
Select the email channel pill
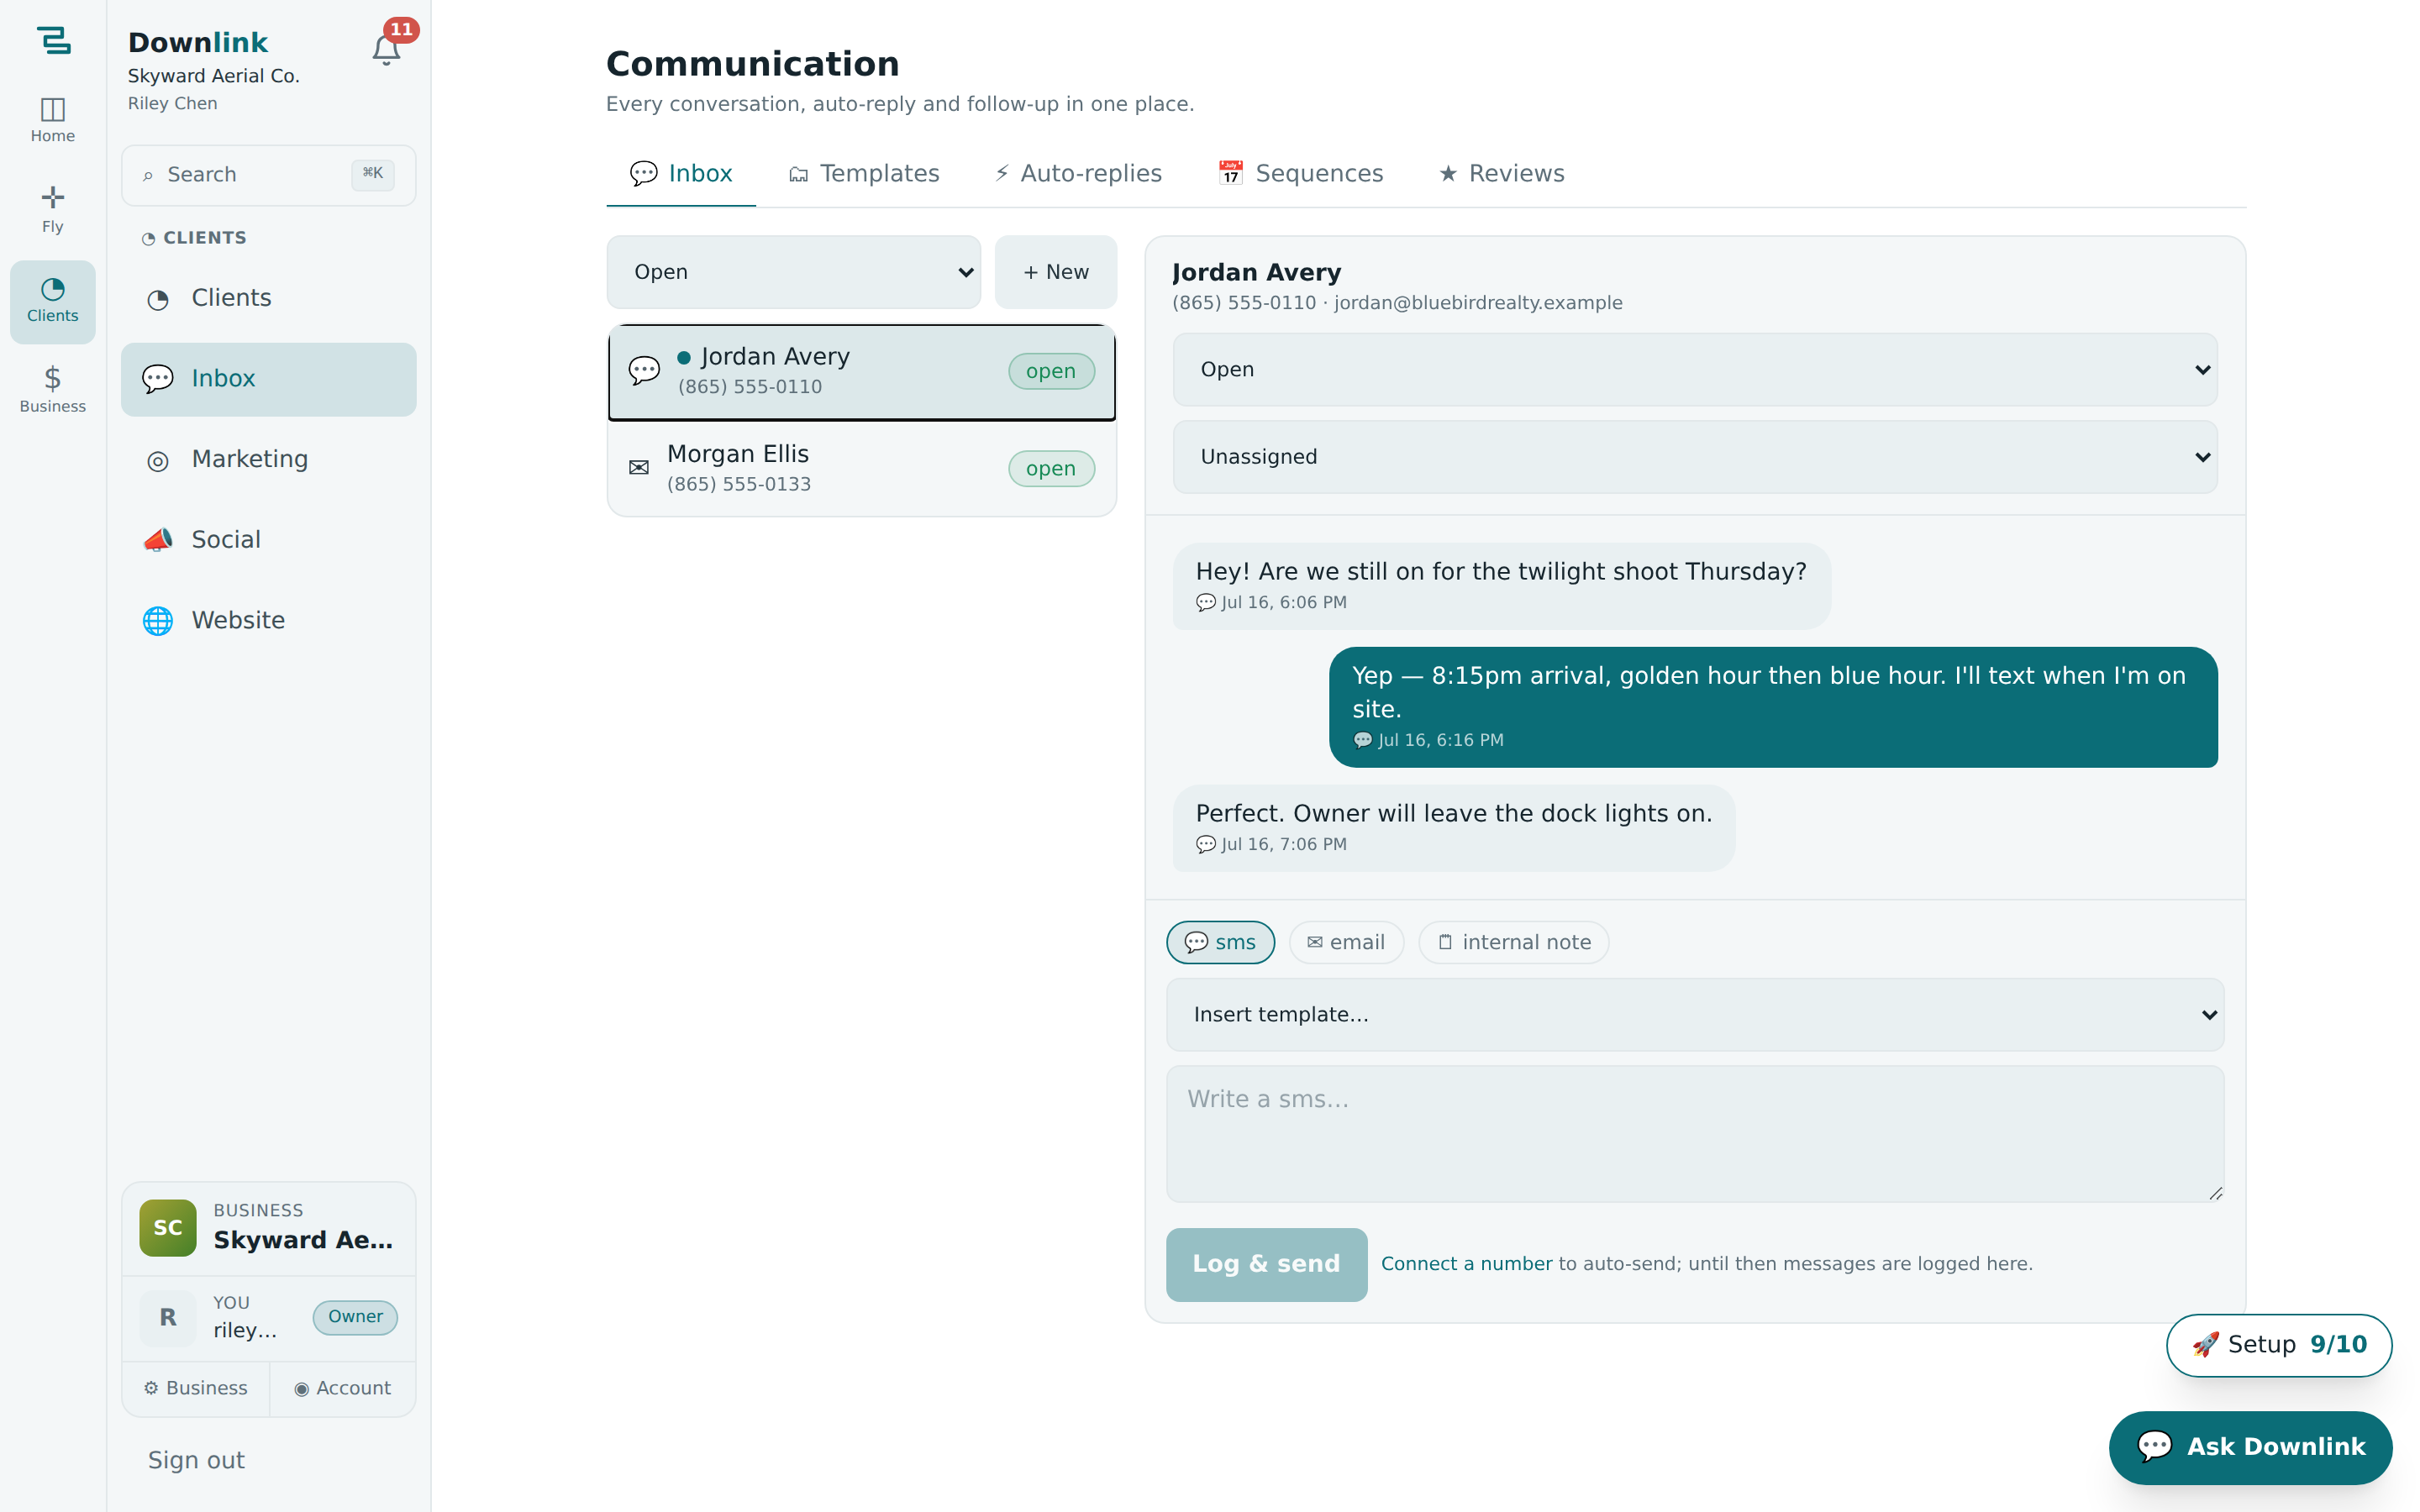[x=1346, y=942]
